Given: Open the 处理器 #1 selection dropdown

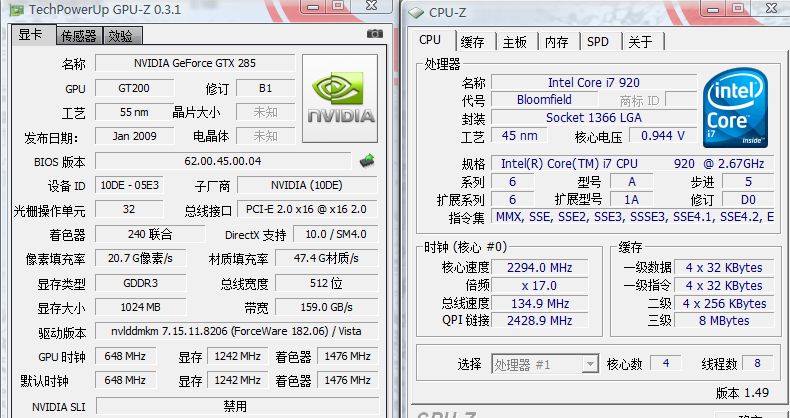Looking at the screenshot, I should (x=545, y=363).
